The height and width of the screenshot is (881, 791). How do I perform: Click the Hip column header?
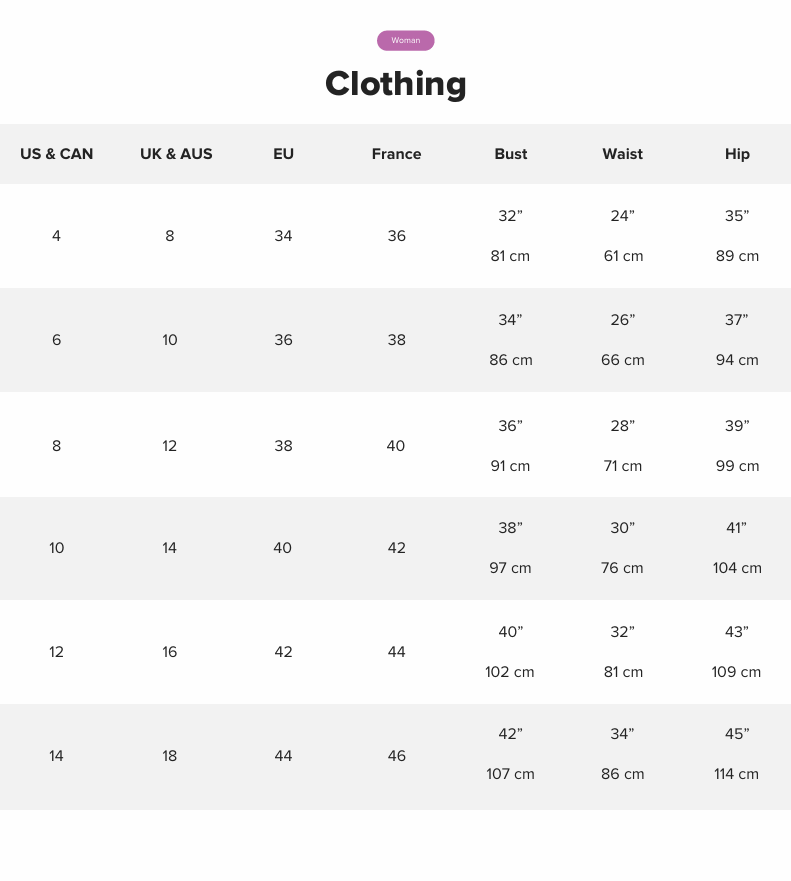coord(737,154)
